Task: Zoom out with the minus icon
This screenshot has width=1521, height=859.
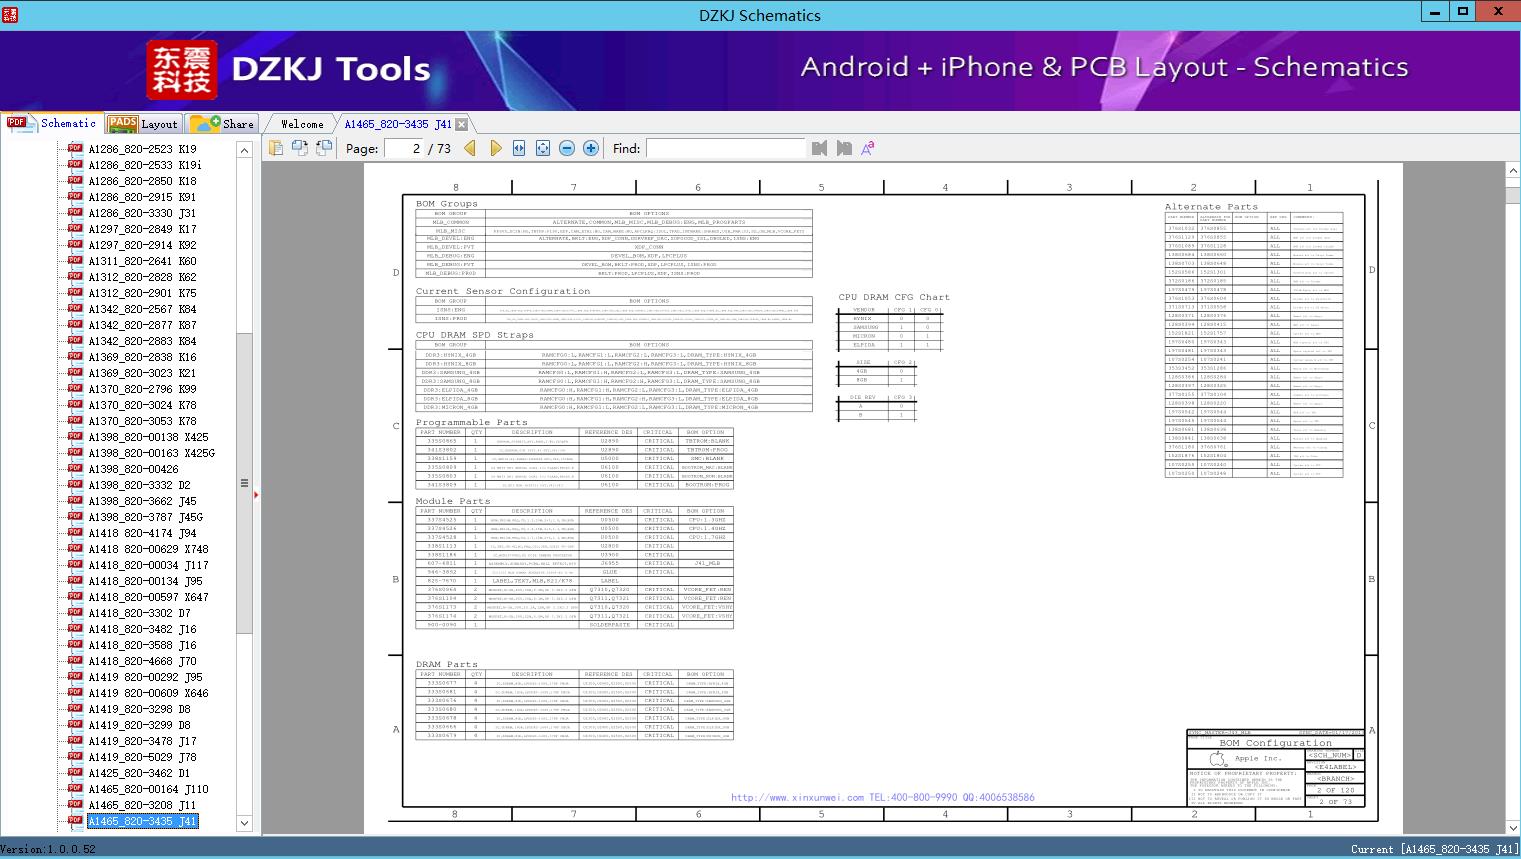Action: click(567, 148)
